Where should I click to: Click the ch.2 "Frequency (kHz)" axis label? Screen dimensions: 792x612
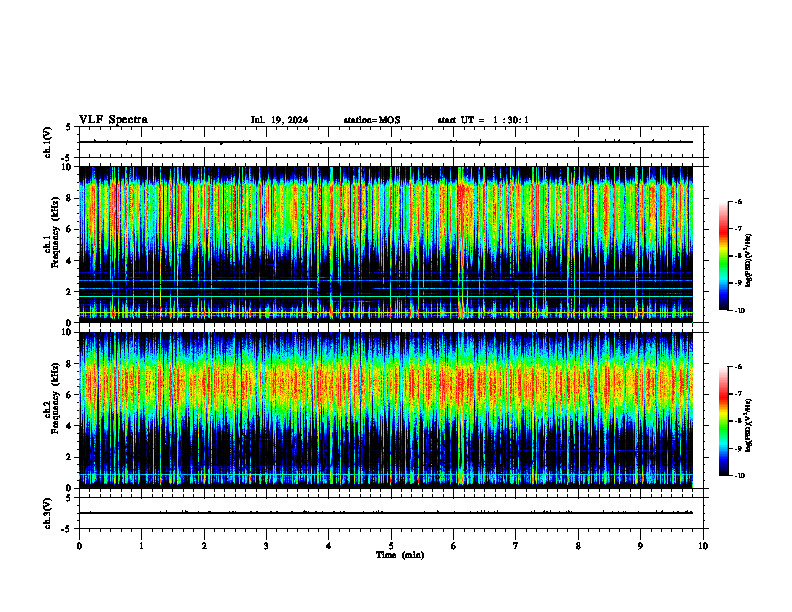coord(55,398)
